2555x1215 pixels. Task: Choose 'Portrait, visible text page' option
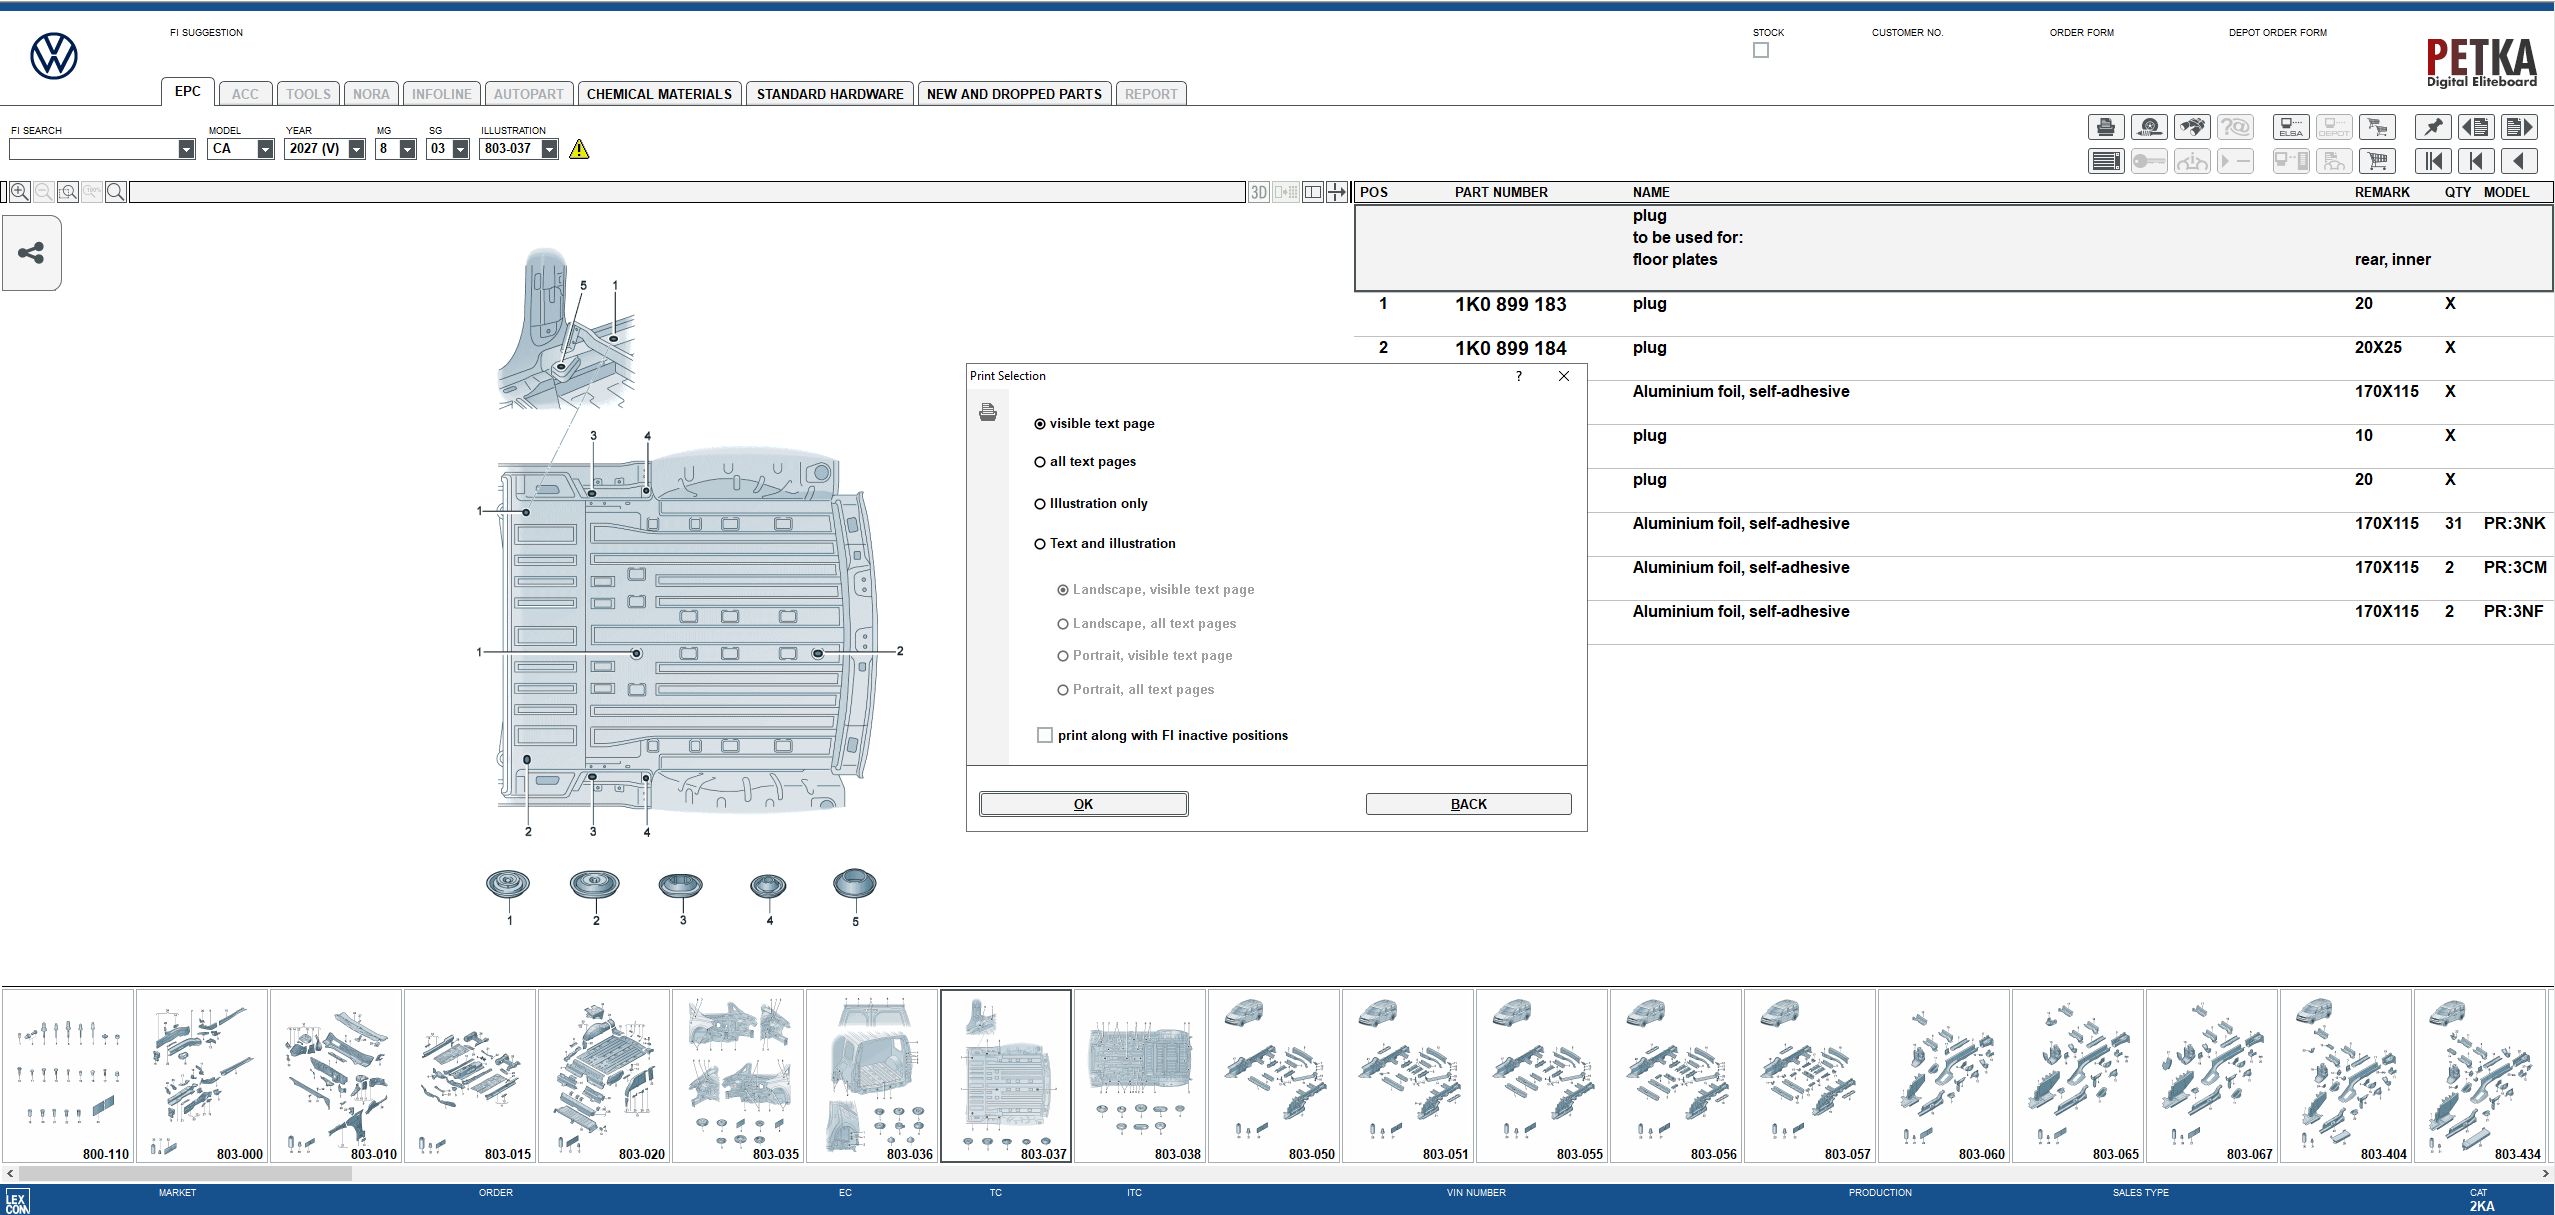[1145, 656]
